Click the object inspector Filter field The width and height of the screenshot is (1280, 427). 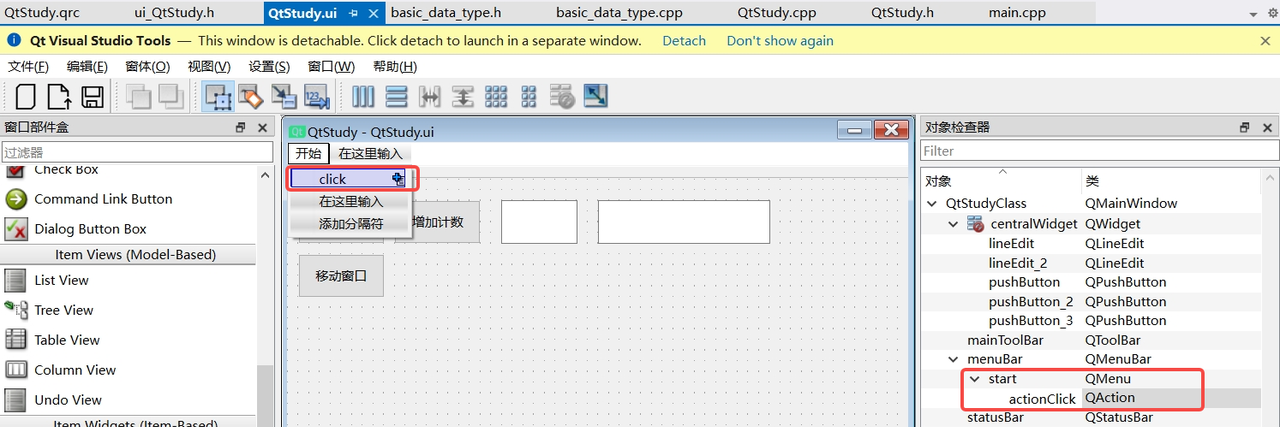coord(1098,151)
